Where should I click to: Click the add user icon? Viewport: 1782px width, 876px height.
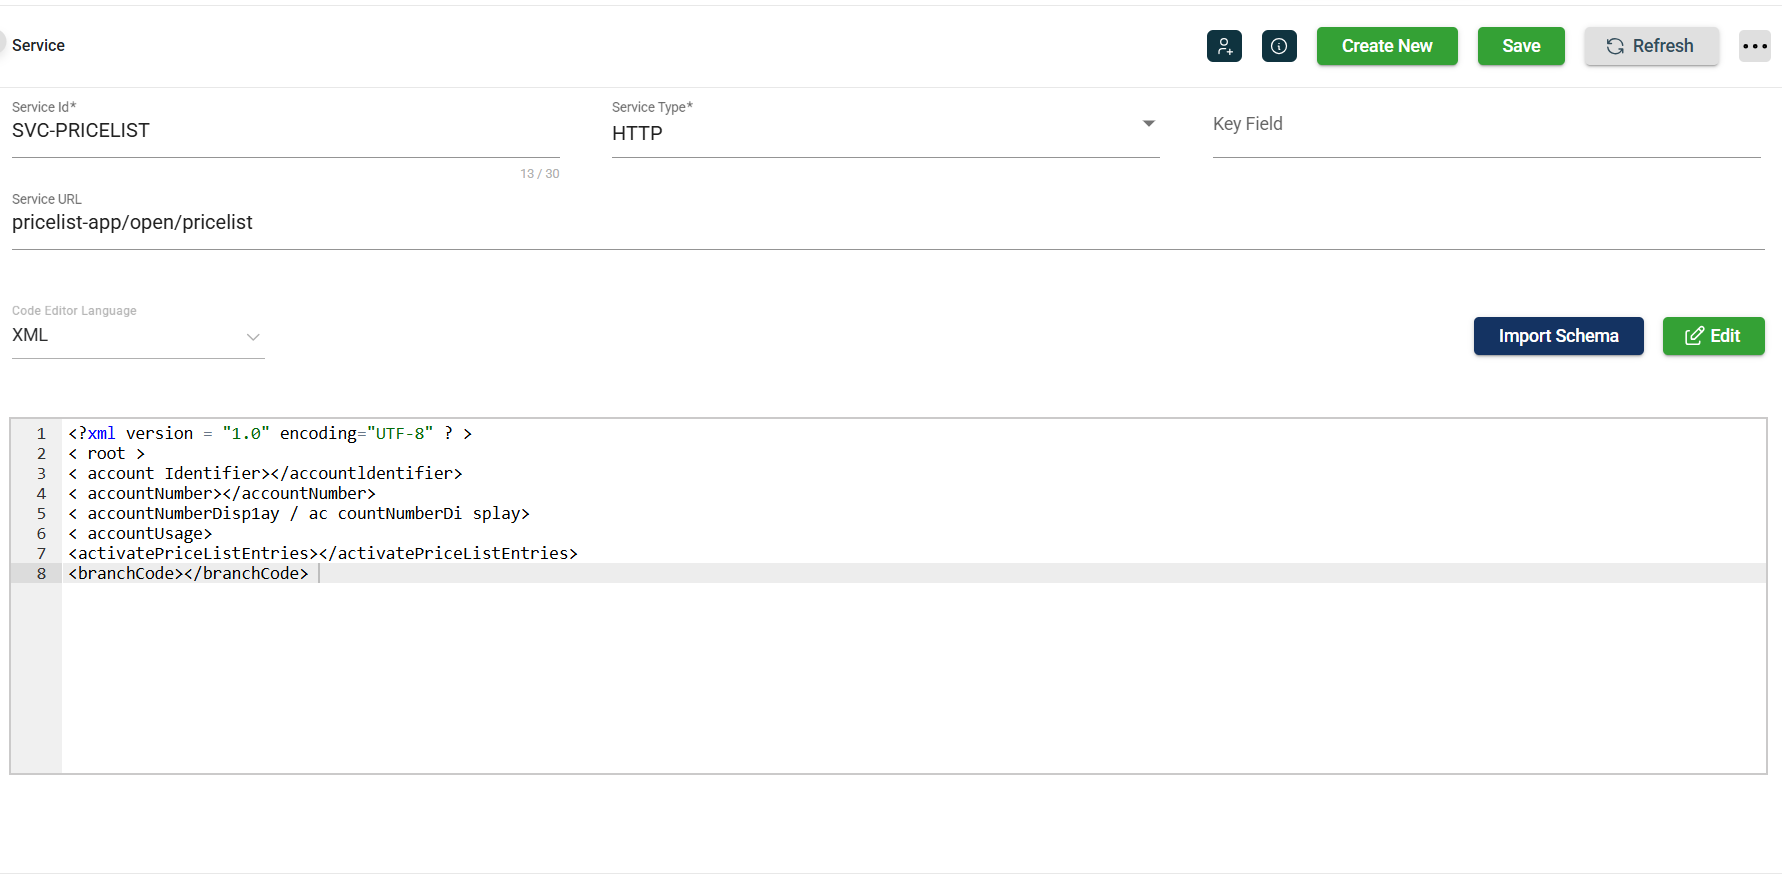1224,46
